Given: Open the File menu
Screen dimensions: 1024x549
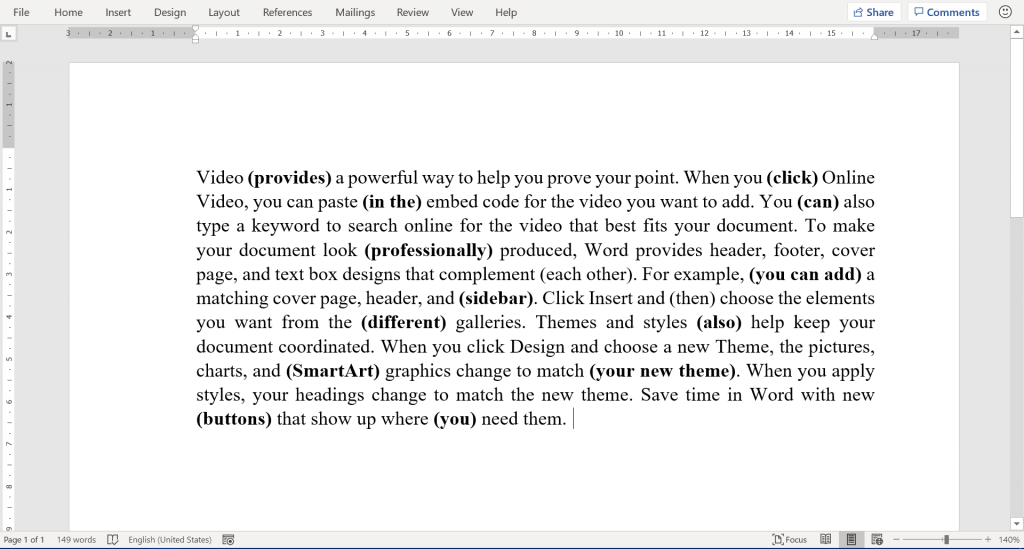Looking at the screenshot, I should pyautogui.click(x=21, y=12).
